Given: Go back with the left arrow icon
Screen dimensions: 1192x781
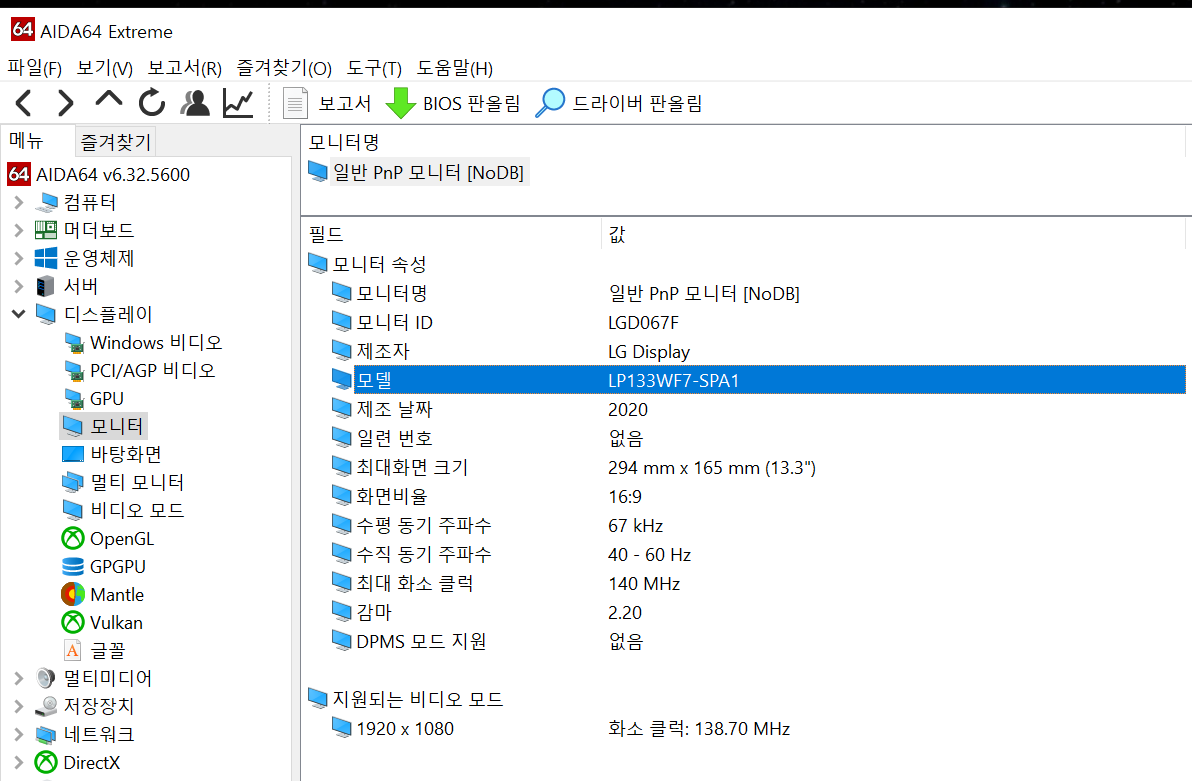Looking at the screenshot, I should click(x=24, y=103).
